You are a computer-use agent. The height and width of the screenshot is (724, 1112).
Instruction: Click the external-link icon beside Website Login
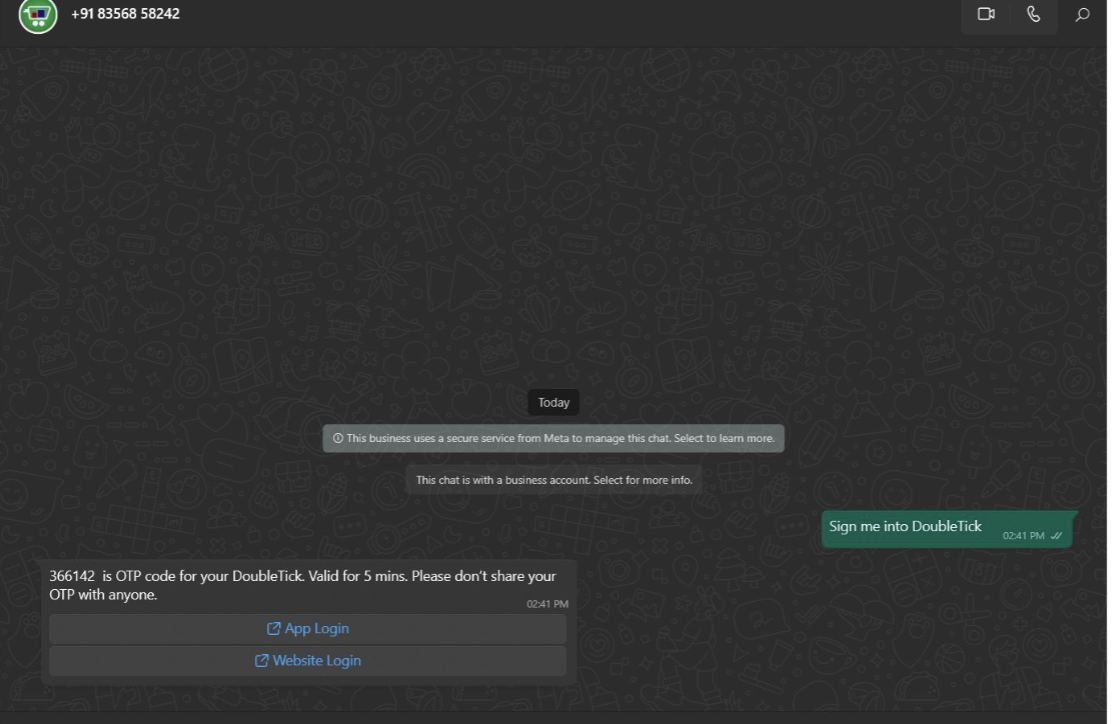click(x=262, y=661)
